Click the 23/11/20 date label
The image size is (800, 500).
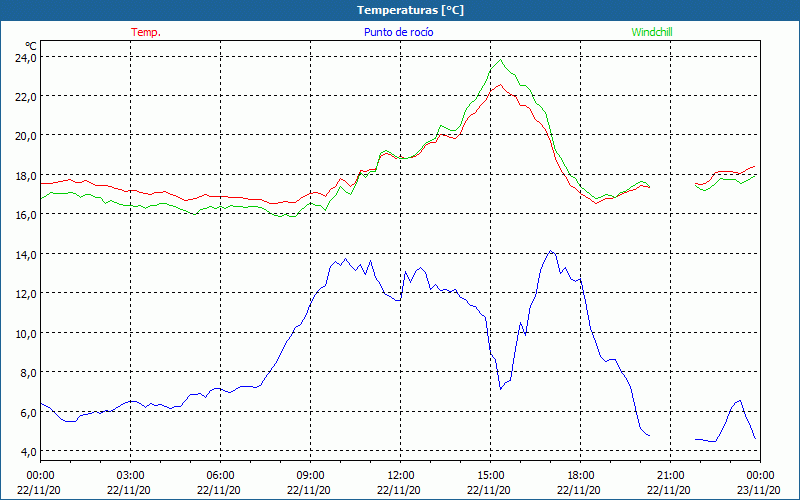(x=759, y=490)
